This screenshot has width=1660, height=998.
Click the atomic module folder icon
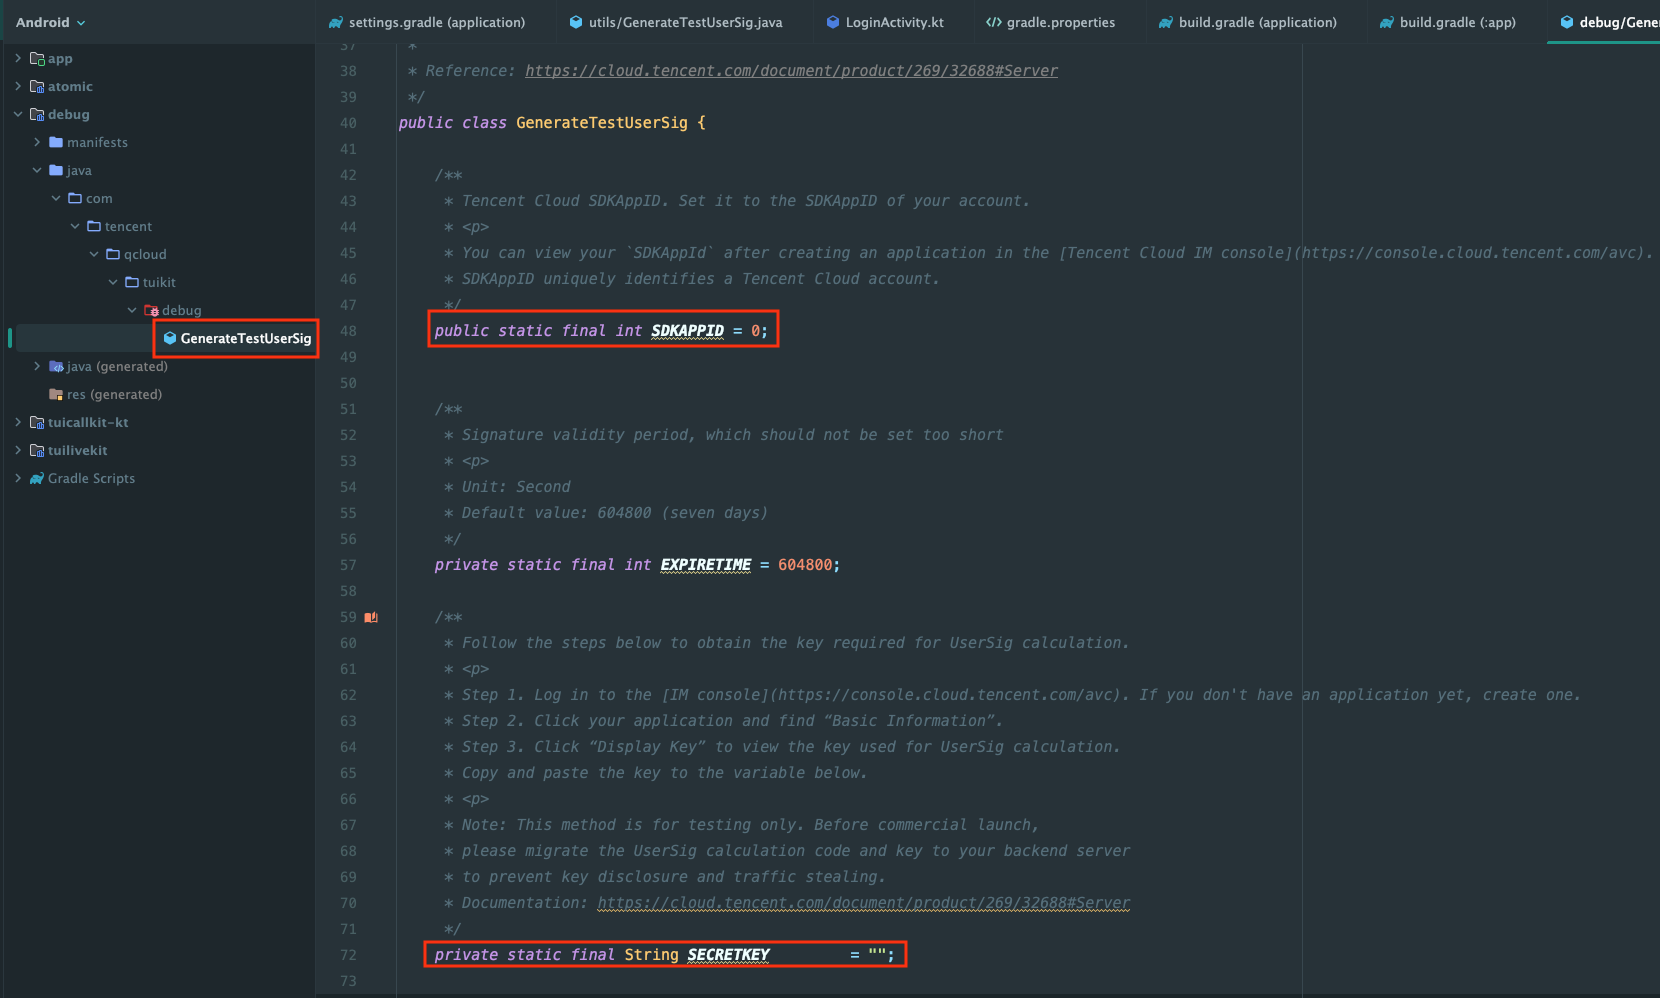[37, 87]
